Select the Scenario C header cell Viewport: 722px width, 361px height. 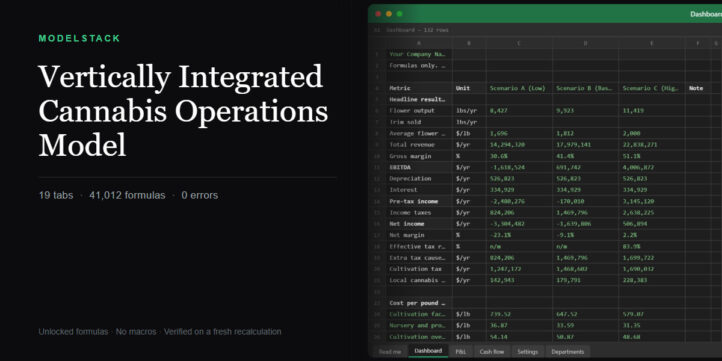coord(652,88)
